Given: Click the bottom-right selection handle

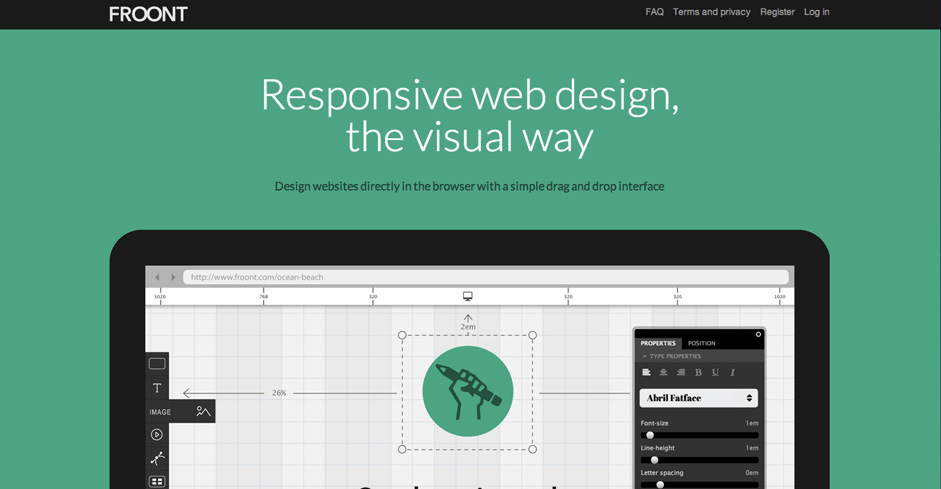Looking at the screenshot, I should coord(532,449).
